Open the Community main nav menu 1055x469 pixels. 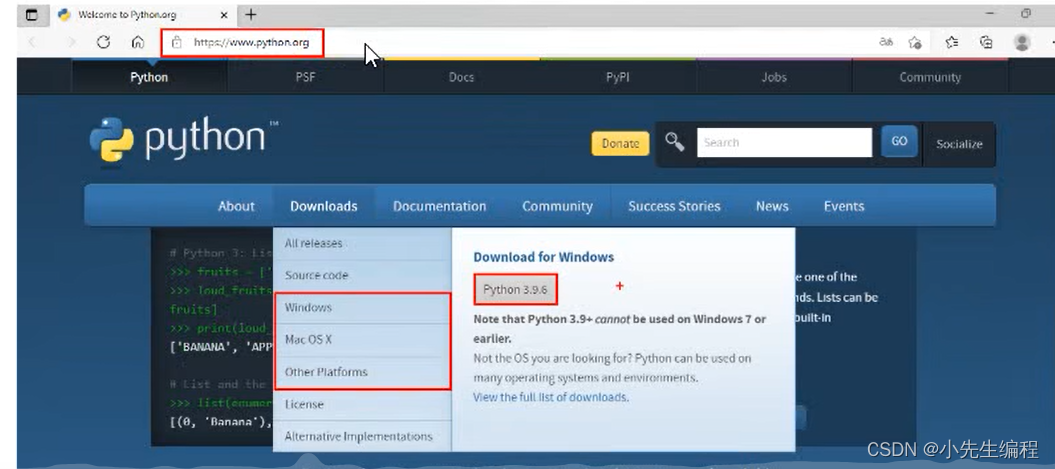[557, 207]
